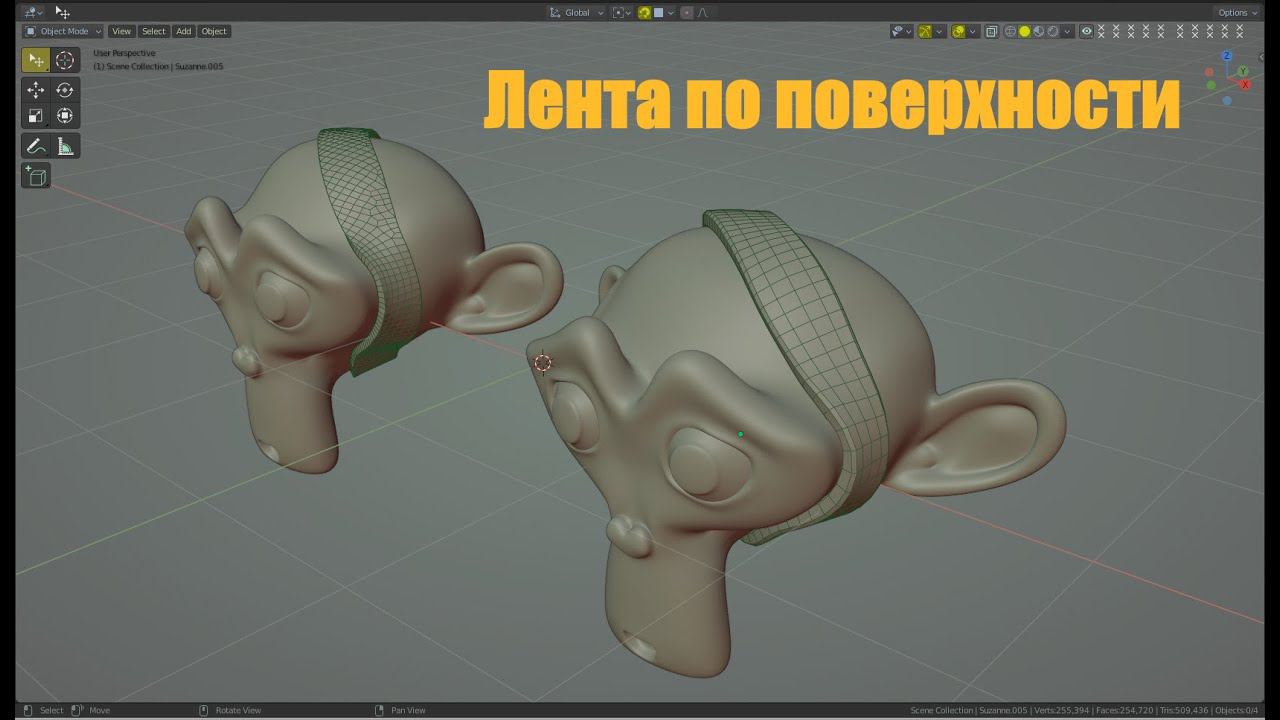
Task: Open the View menu
Action: (x=121, y=31)
